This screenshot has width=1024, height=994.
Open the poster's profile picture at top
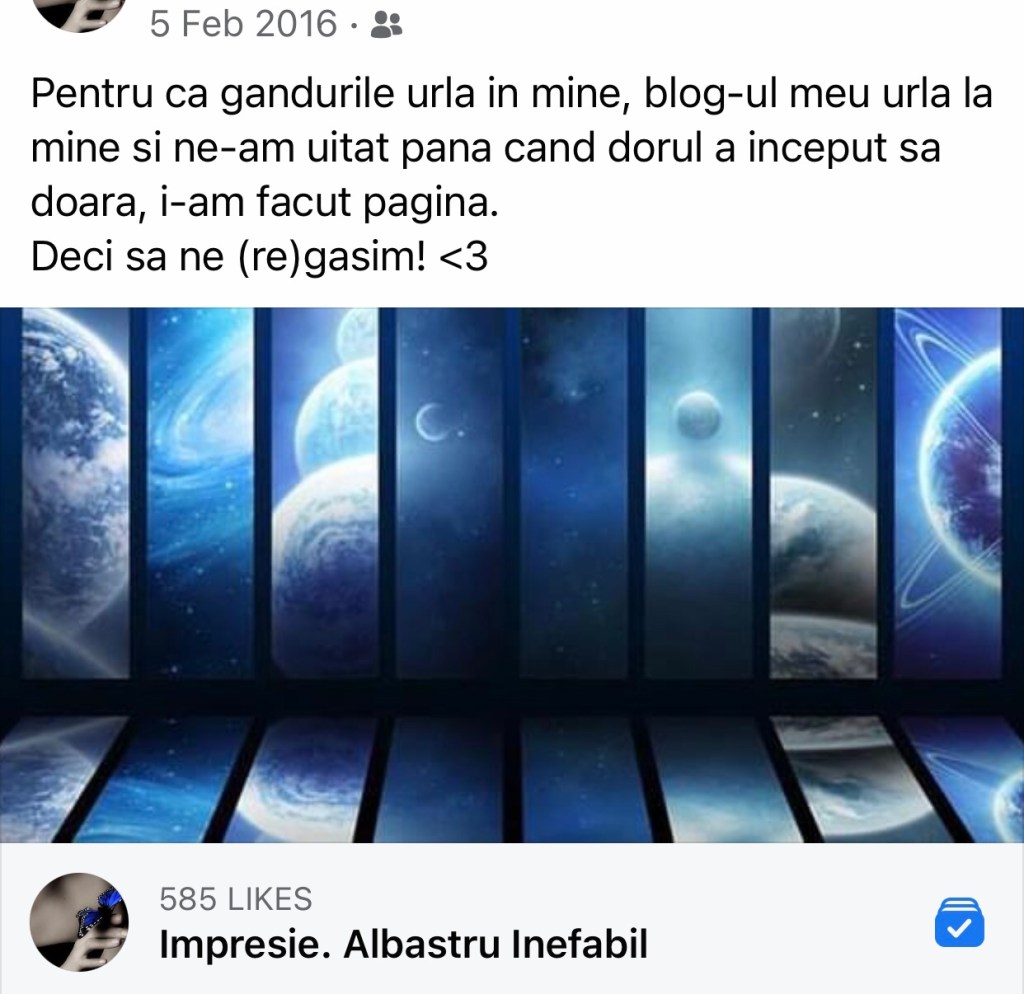coord(79,13)
